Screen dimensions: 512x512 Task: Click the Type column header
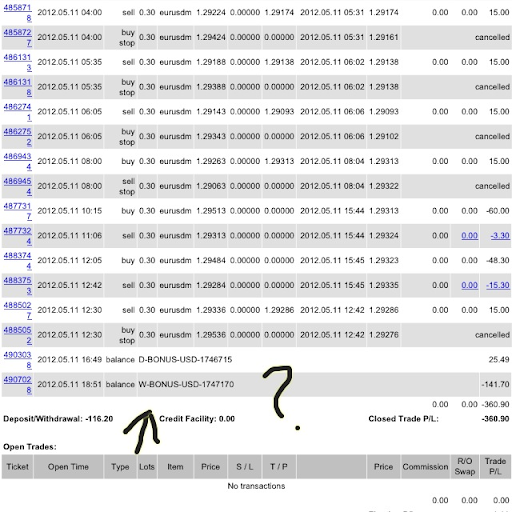click(120, 467)
